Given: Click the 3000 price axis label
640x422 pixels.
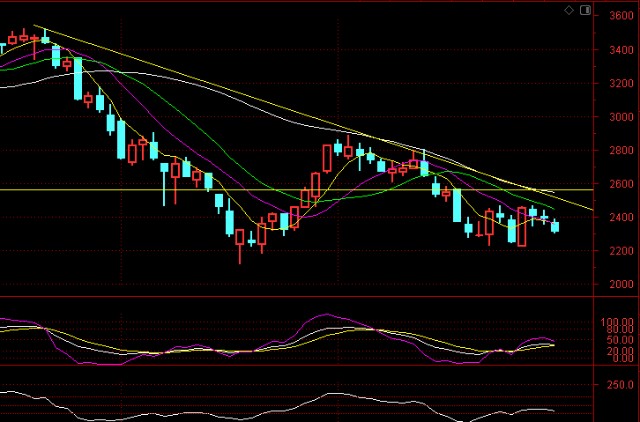Looking at the screenshot, I should 620,117.
